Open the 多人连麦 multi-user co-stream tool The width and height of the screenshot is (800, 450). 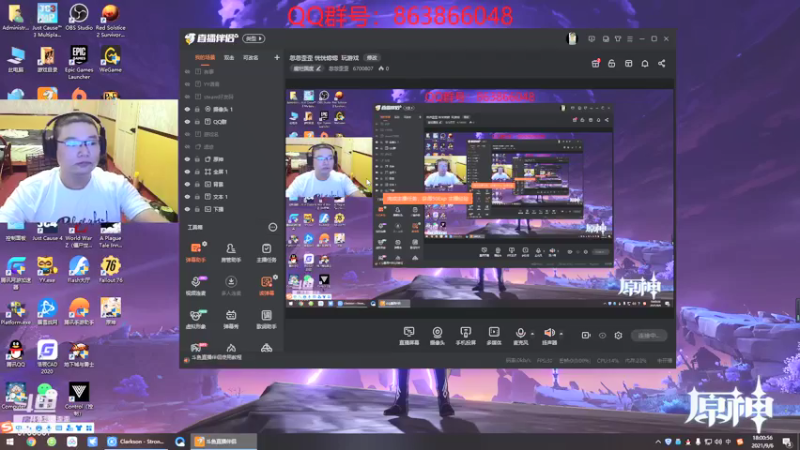point(231,286)
